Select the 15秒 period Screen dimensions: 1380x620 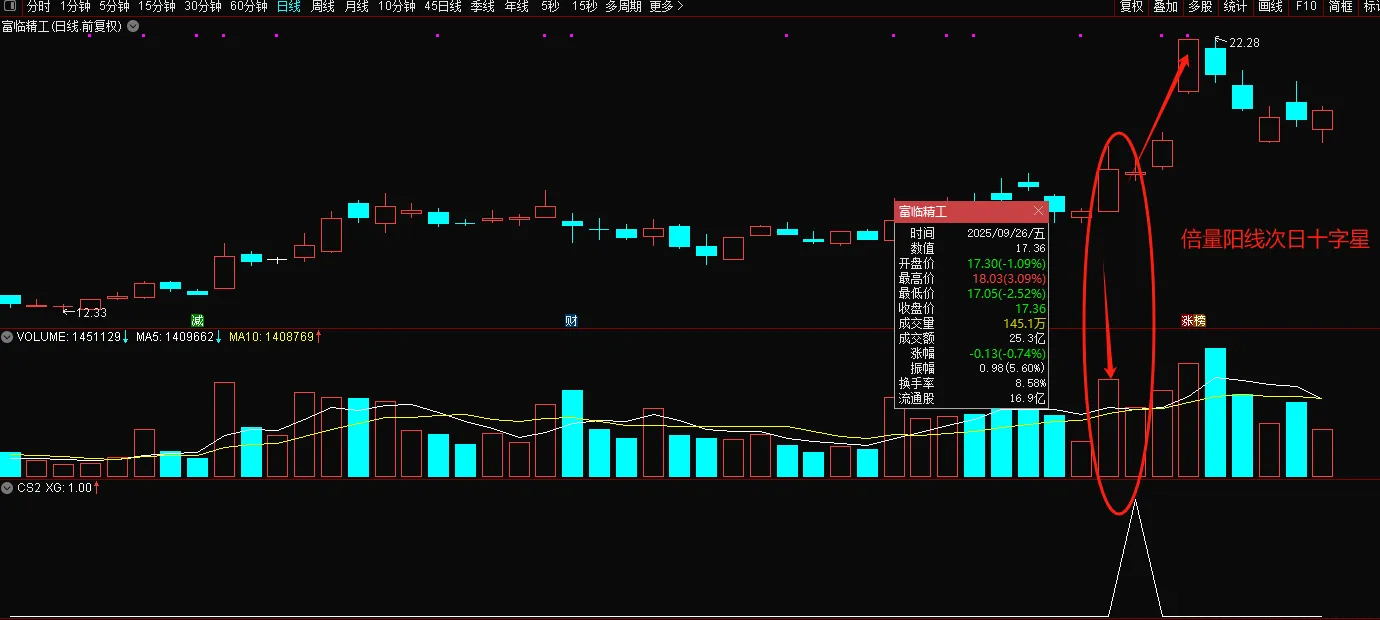[x=585, y=6]
